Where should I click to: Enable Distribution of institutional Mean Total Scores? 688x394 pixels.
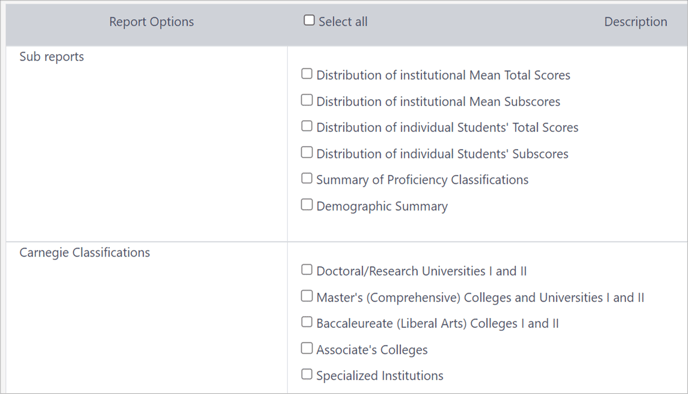(x=307, y=74)
